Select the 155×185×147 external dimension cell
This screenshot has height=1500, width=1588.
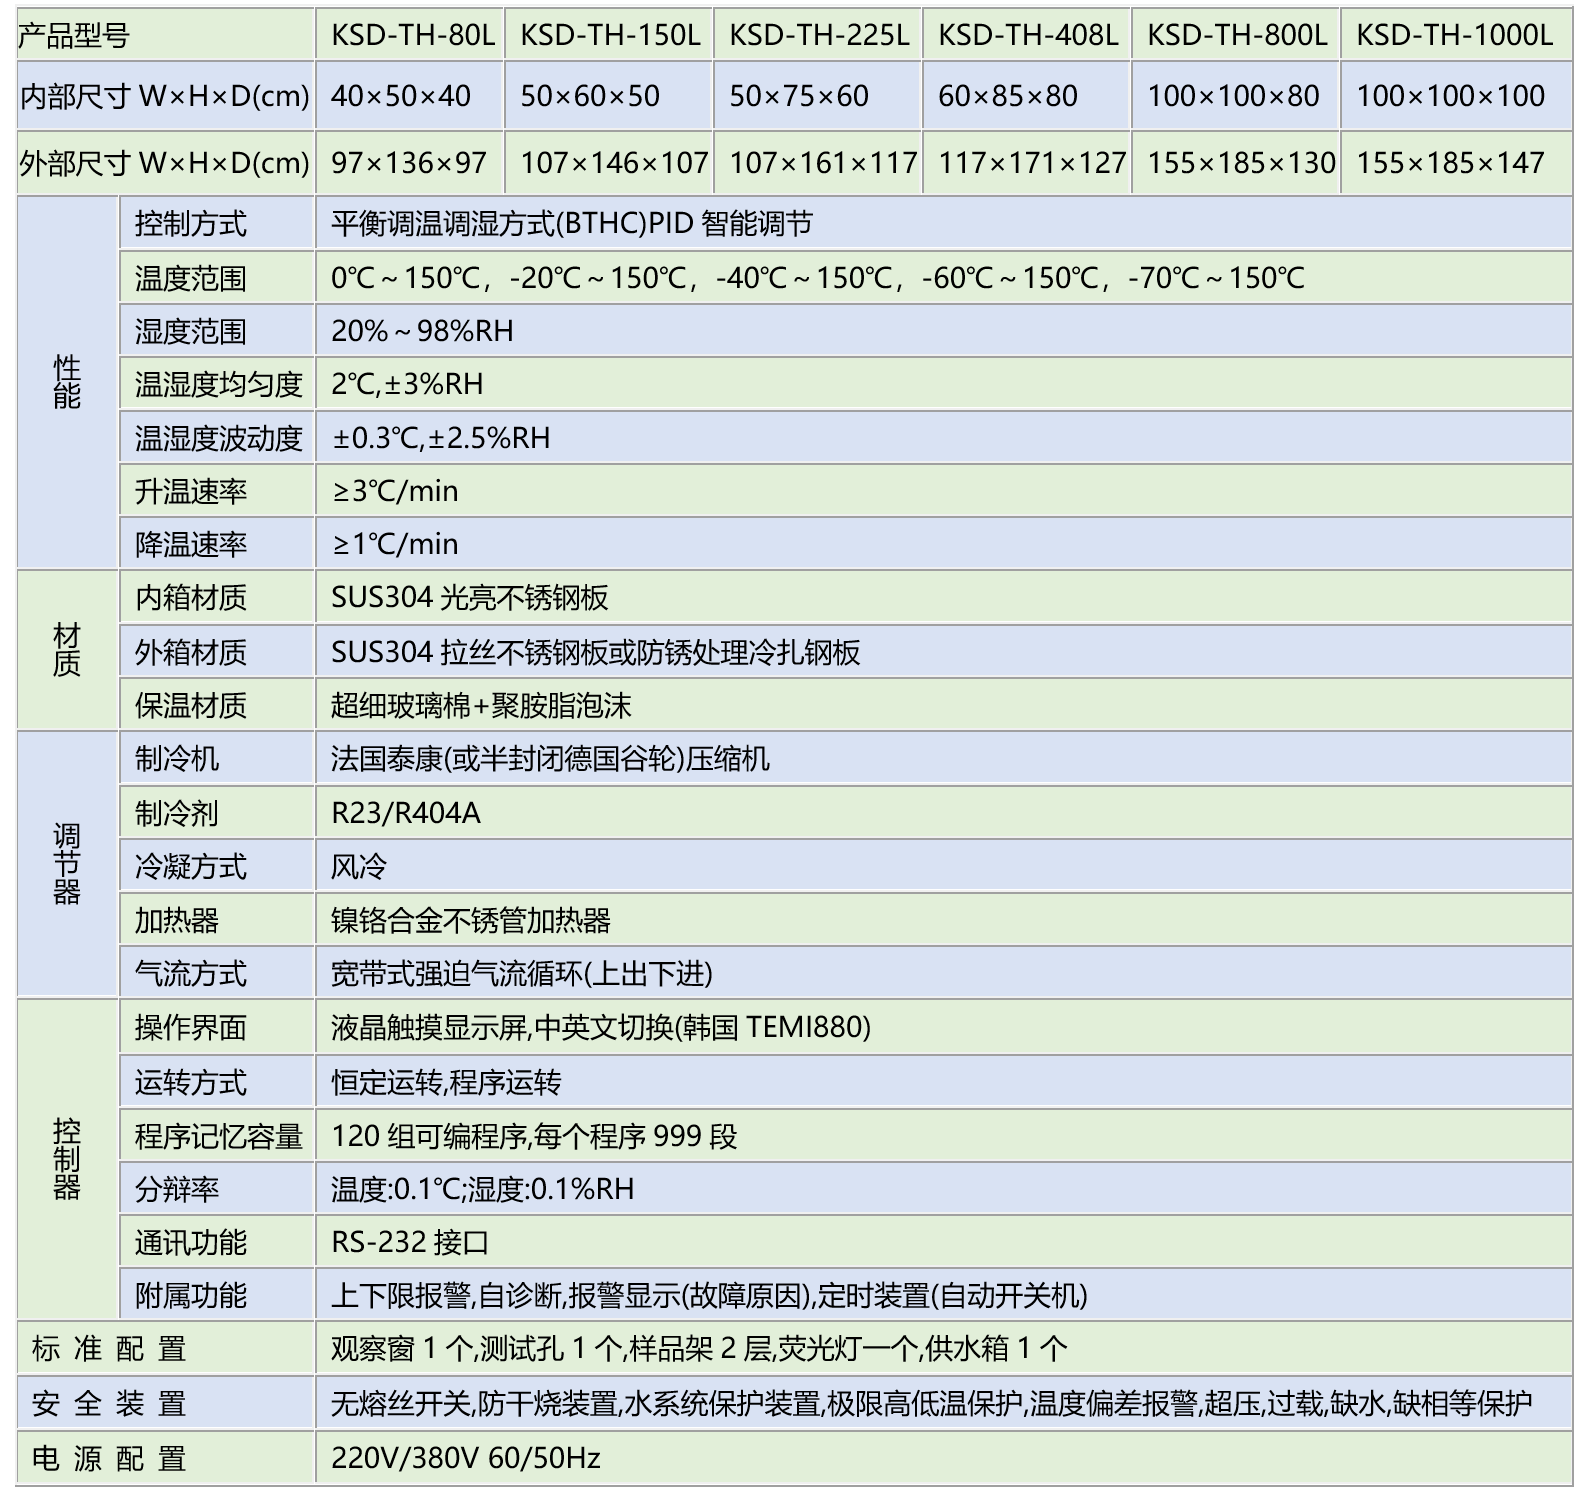point(1450,162)
